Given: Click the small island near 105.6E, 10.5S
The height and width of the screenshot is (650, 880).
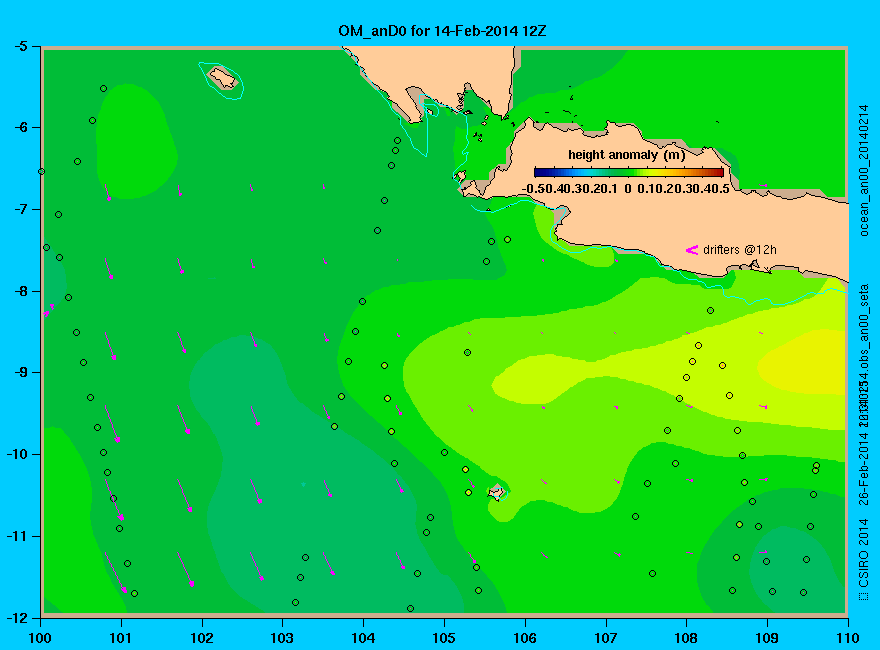Looking at the screenshot, I should [497, 493].
